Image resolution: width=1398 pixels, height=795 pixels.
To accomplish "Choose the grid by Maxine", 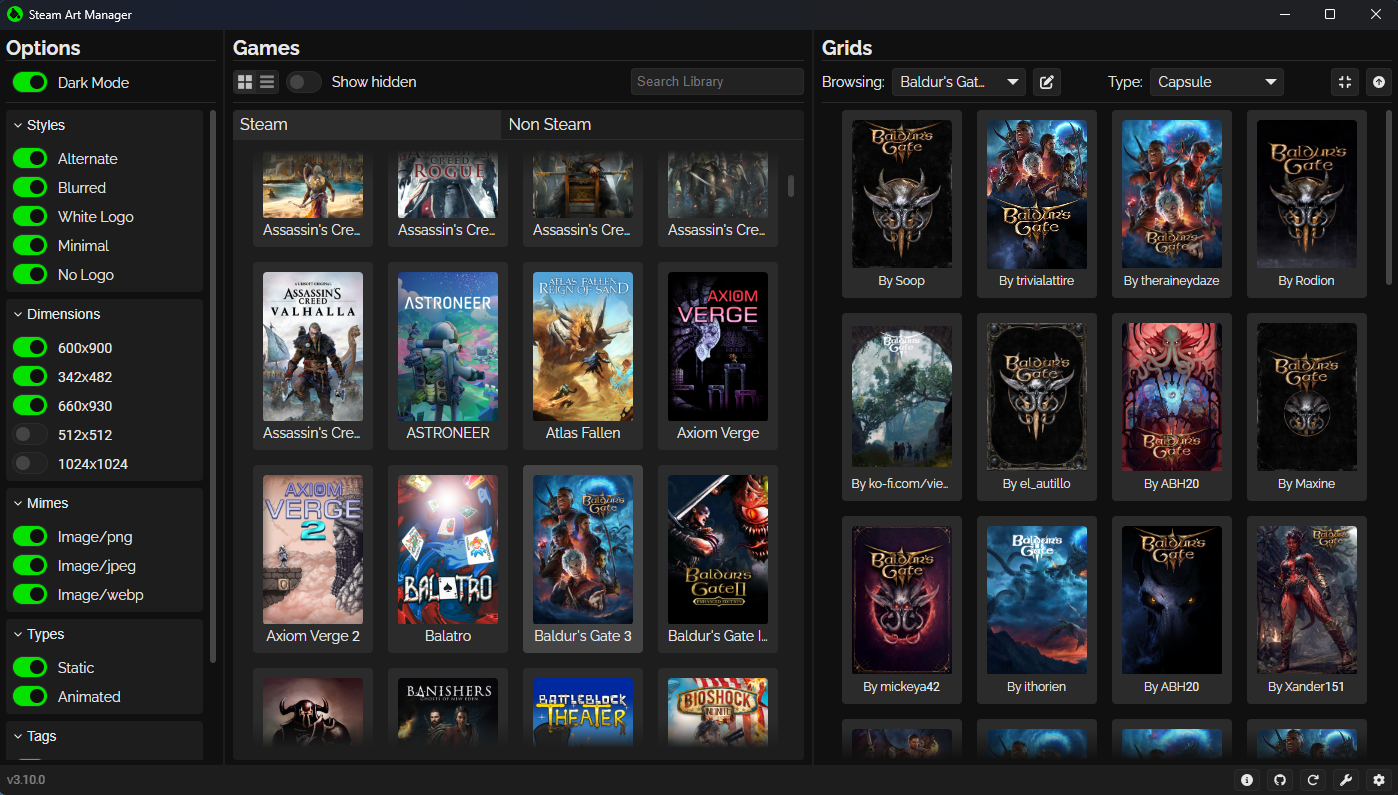I will click(1307, 407).
